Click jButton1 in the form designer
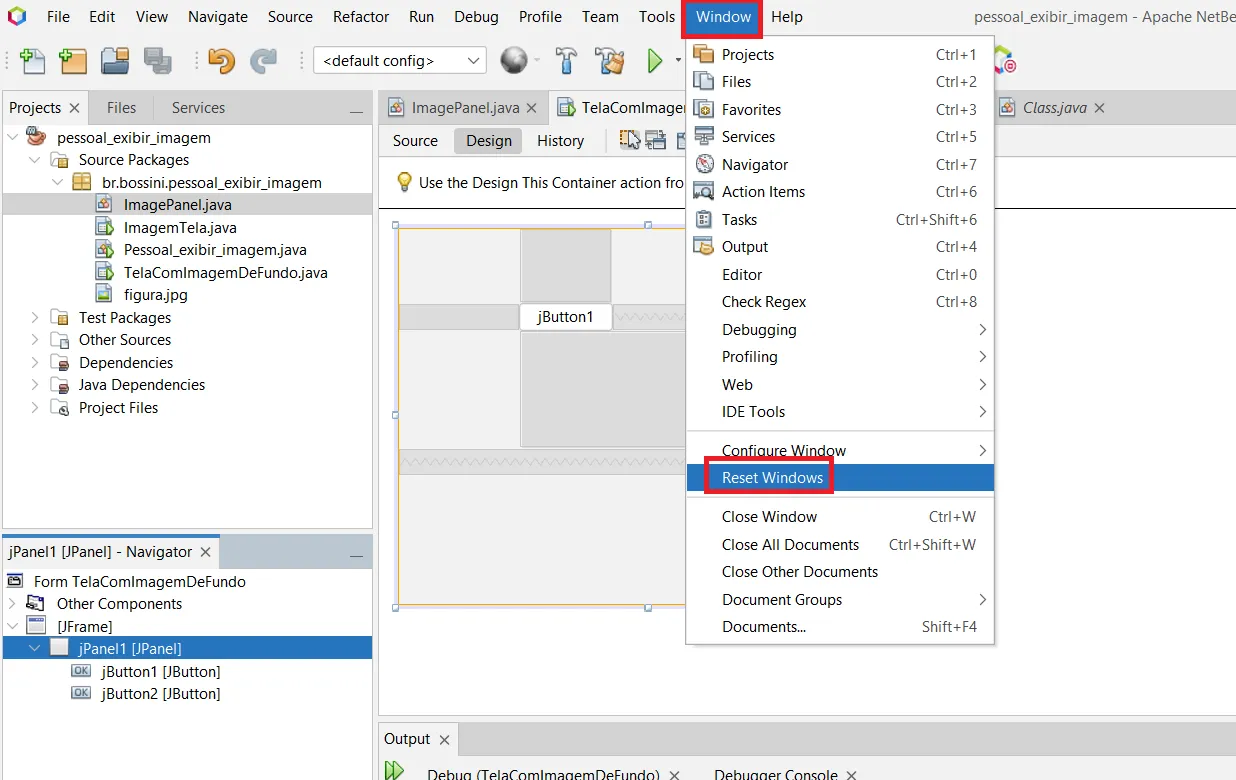Screen dimensions: 1236x780 565,317
